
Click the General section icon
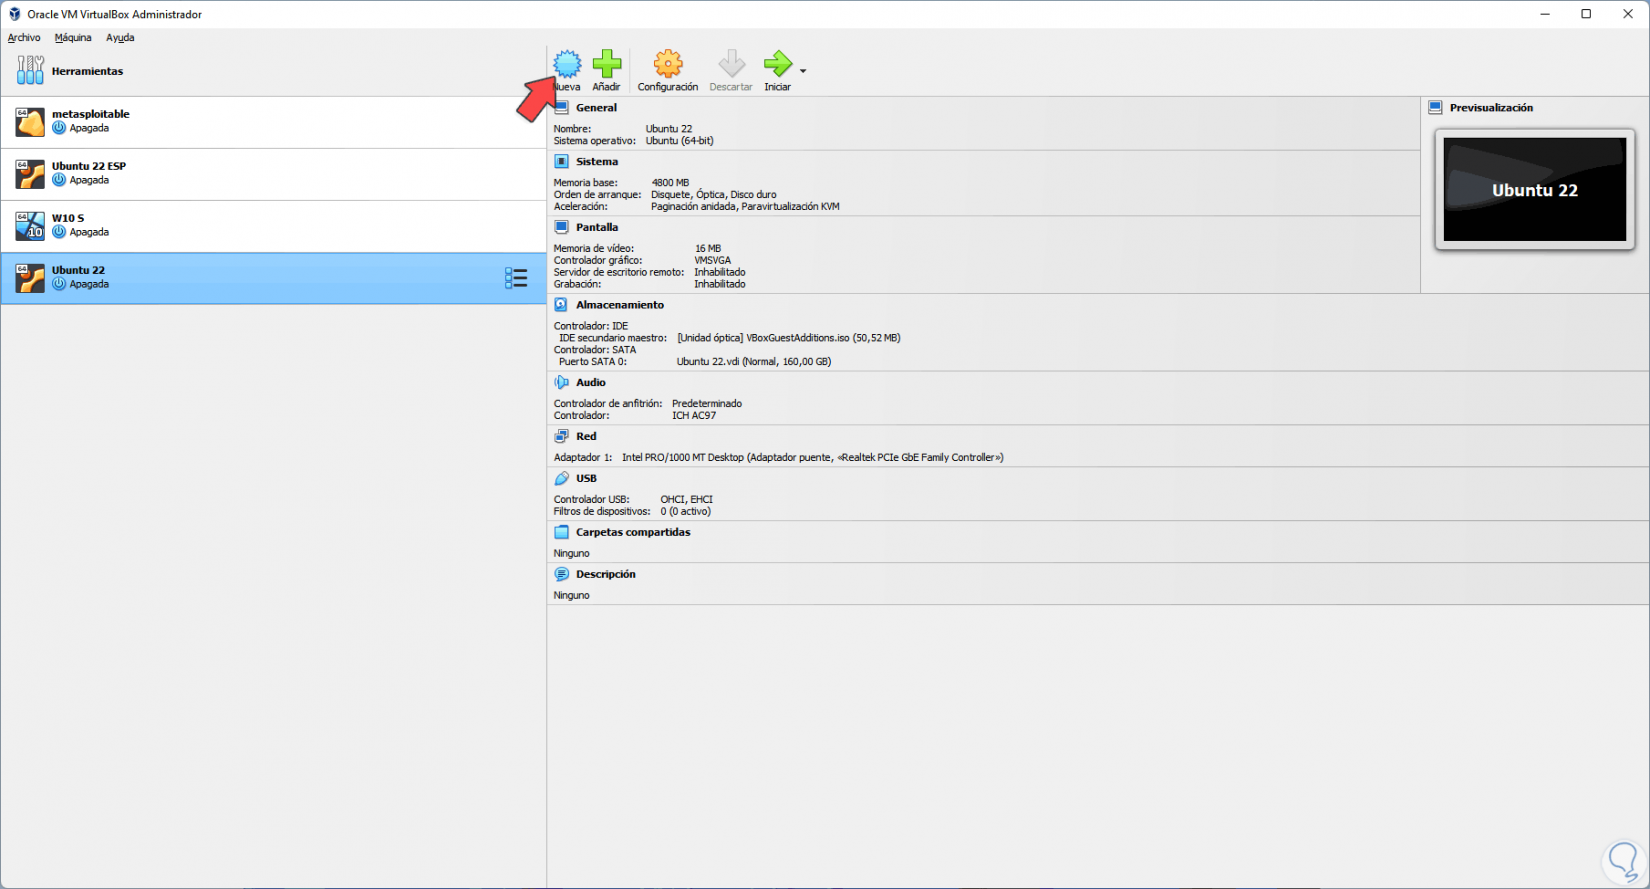pyautogui.click(x=562, y=107)
